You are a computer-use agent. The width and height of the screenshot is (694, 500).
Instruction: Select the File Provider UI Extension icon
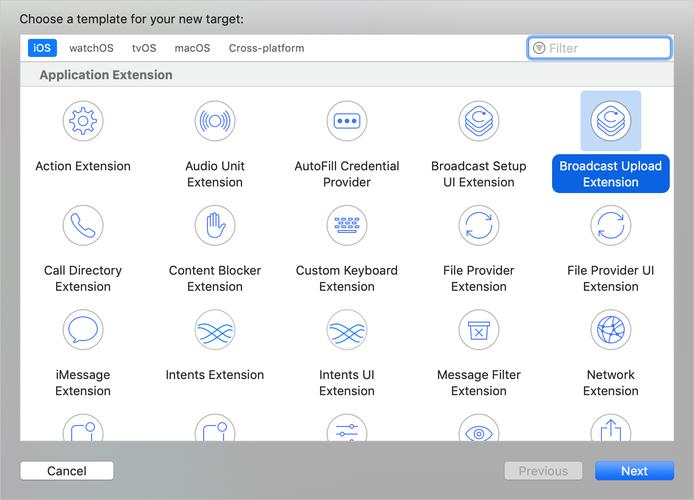click(610, 225)
